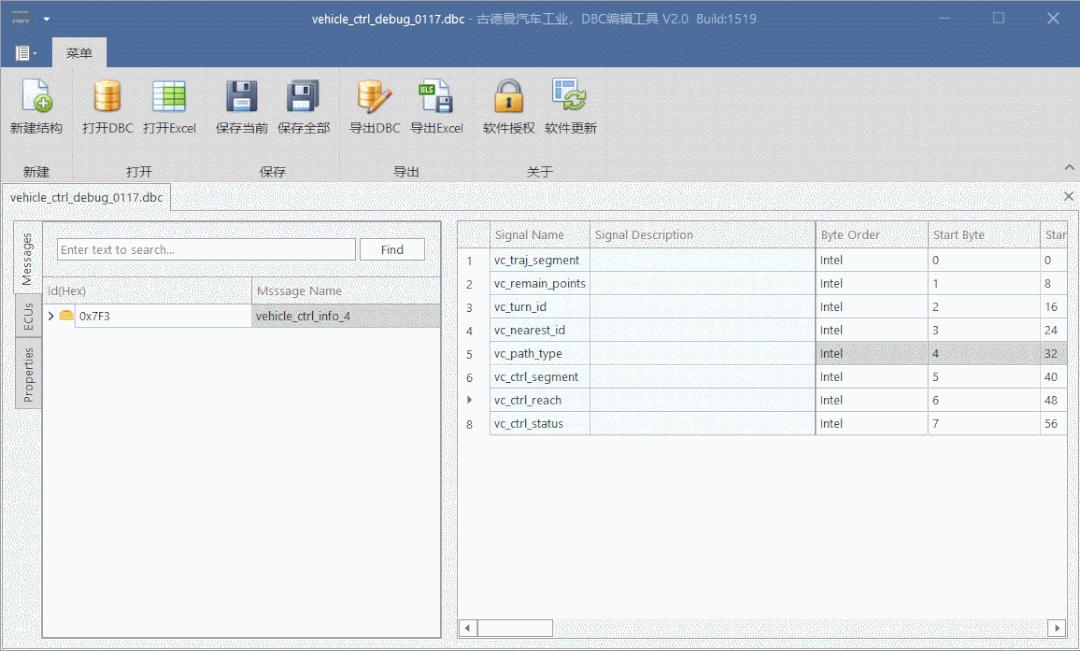Screen dimensions: 1080x651
Task: Open the application menu icon beside 菜单
Action: [x=25, y=53]
